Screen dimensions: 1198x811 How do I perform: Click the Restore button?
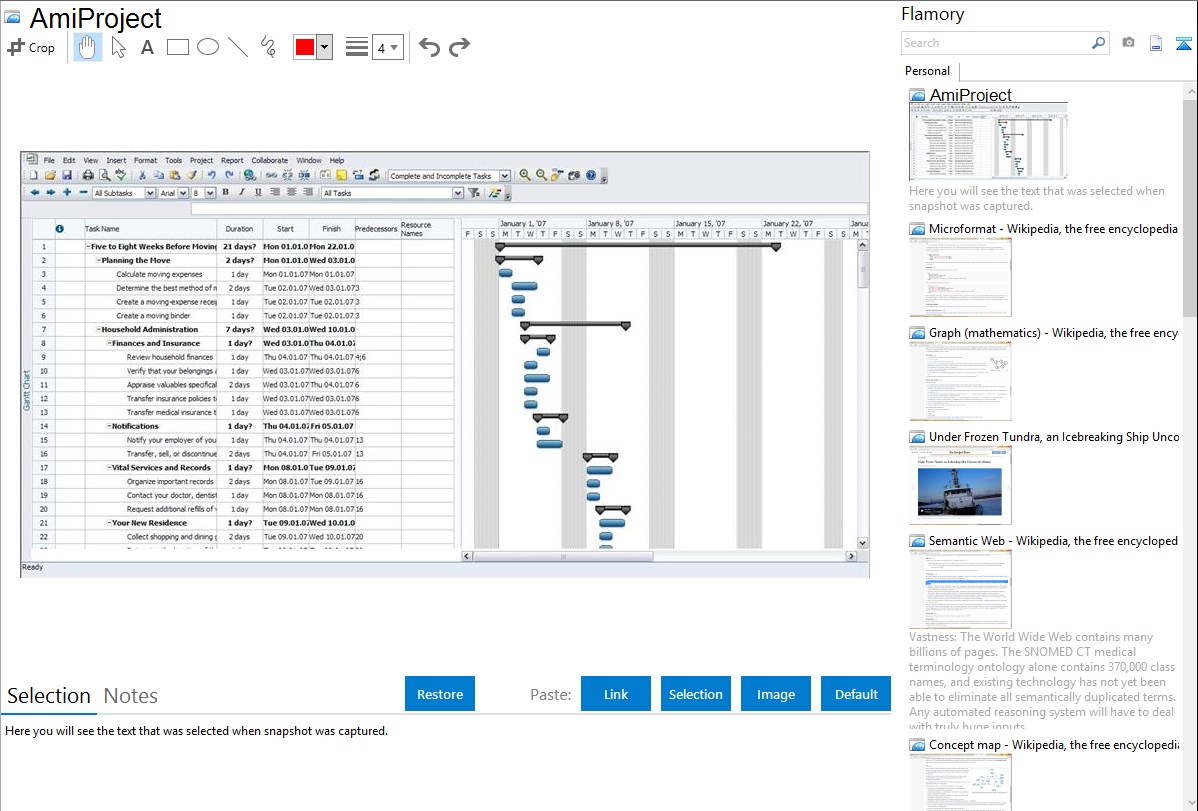(440, 694)
